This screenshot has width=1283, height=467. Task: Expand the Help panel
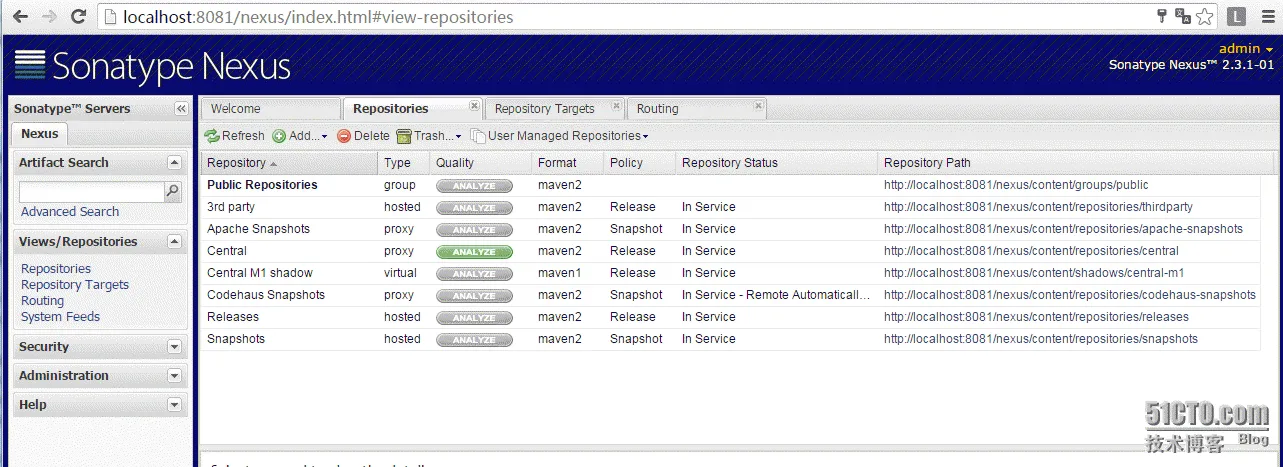(175, 405)
